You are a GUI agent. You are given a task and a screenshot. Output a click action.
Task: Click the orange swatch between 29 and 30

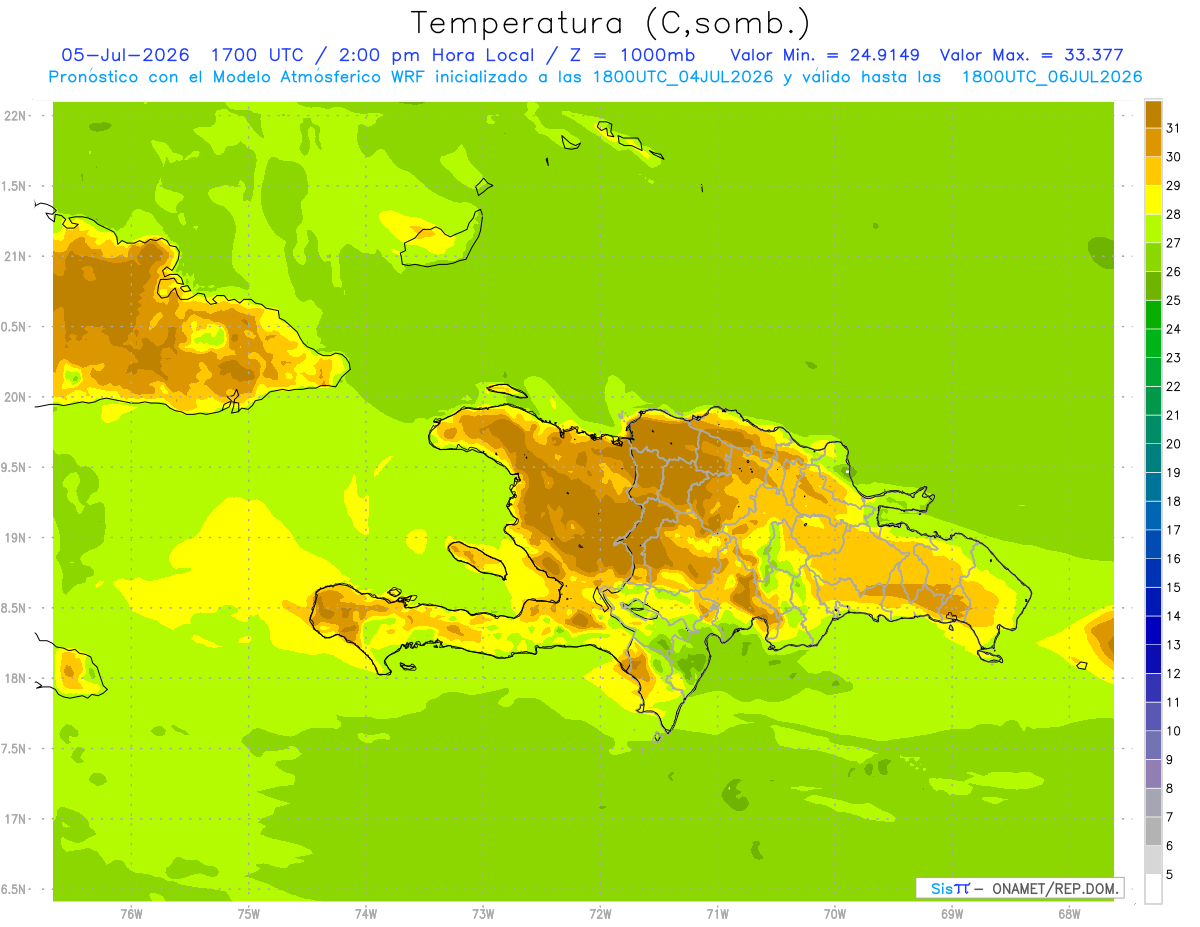pos(1153,172)
